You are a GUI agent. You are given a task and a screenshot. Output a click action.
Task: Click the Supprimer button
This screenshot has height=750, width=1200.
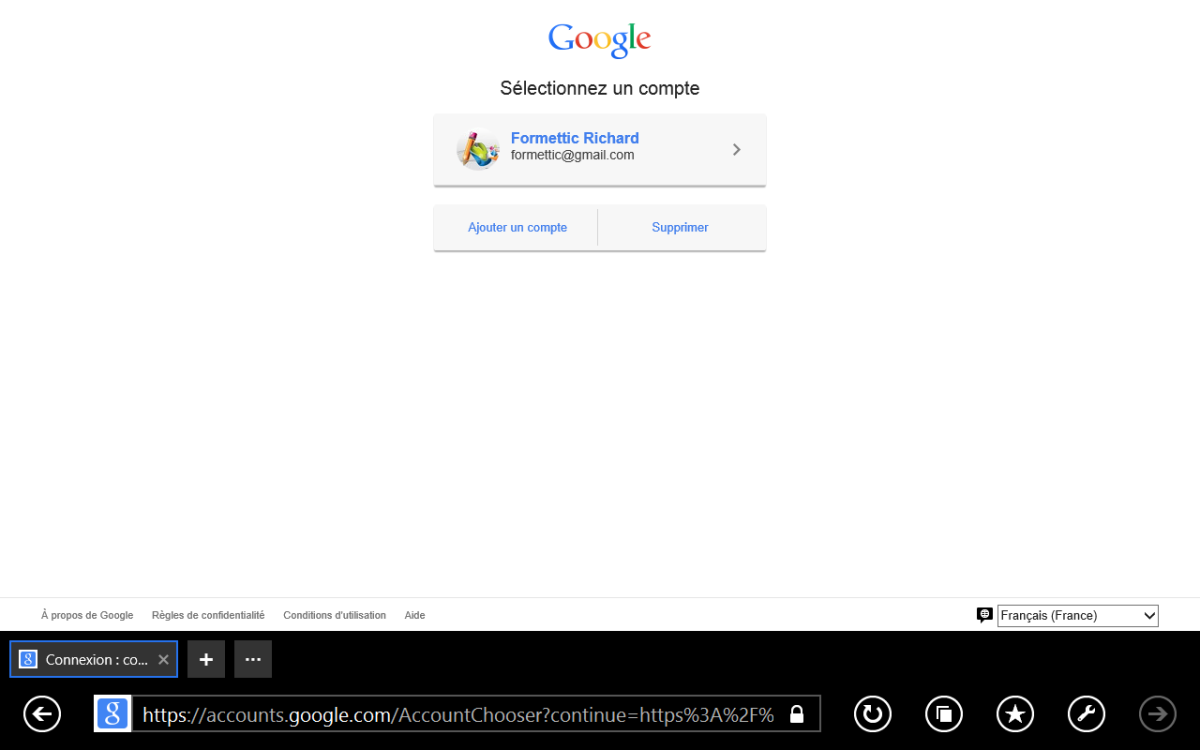[x=680, y=228]
